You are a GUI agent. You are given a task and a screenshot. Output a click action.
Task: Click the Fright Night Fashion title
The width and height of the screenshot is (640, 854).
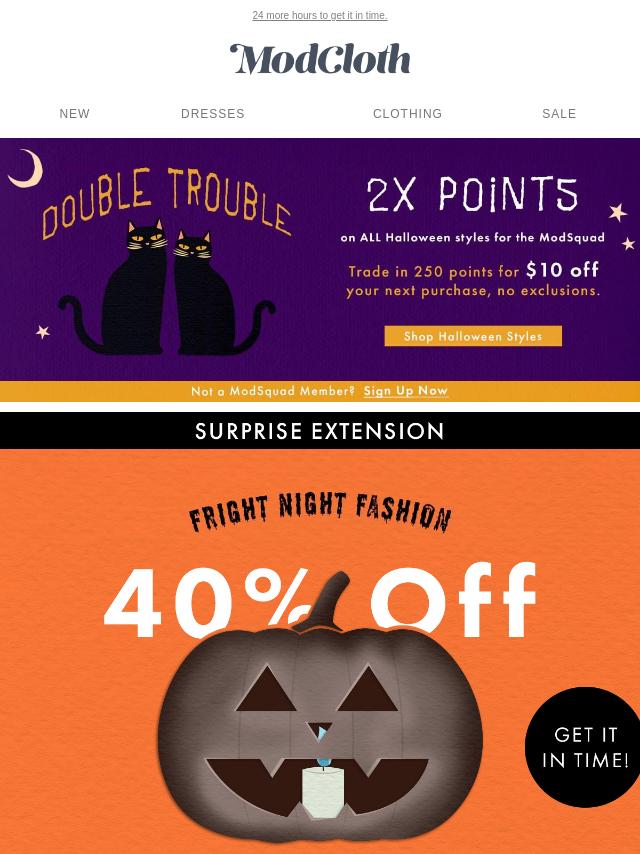320,511
